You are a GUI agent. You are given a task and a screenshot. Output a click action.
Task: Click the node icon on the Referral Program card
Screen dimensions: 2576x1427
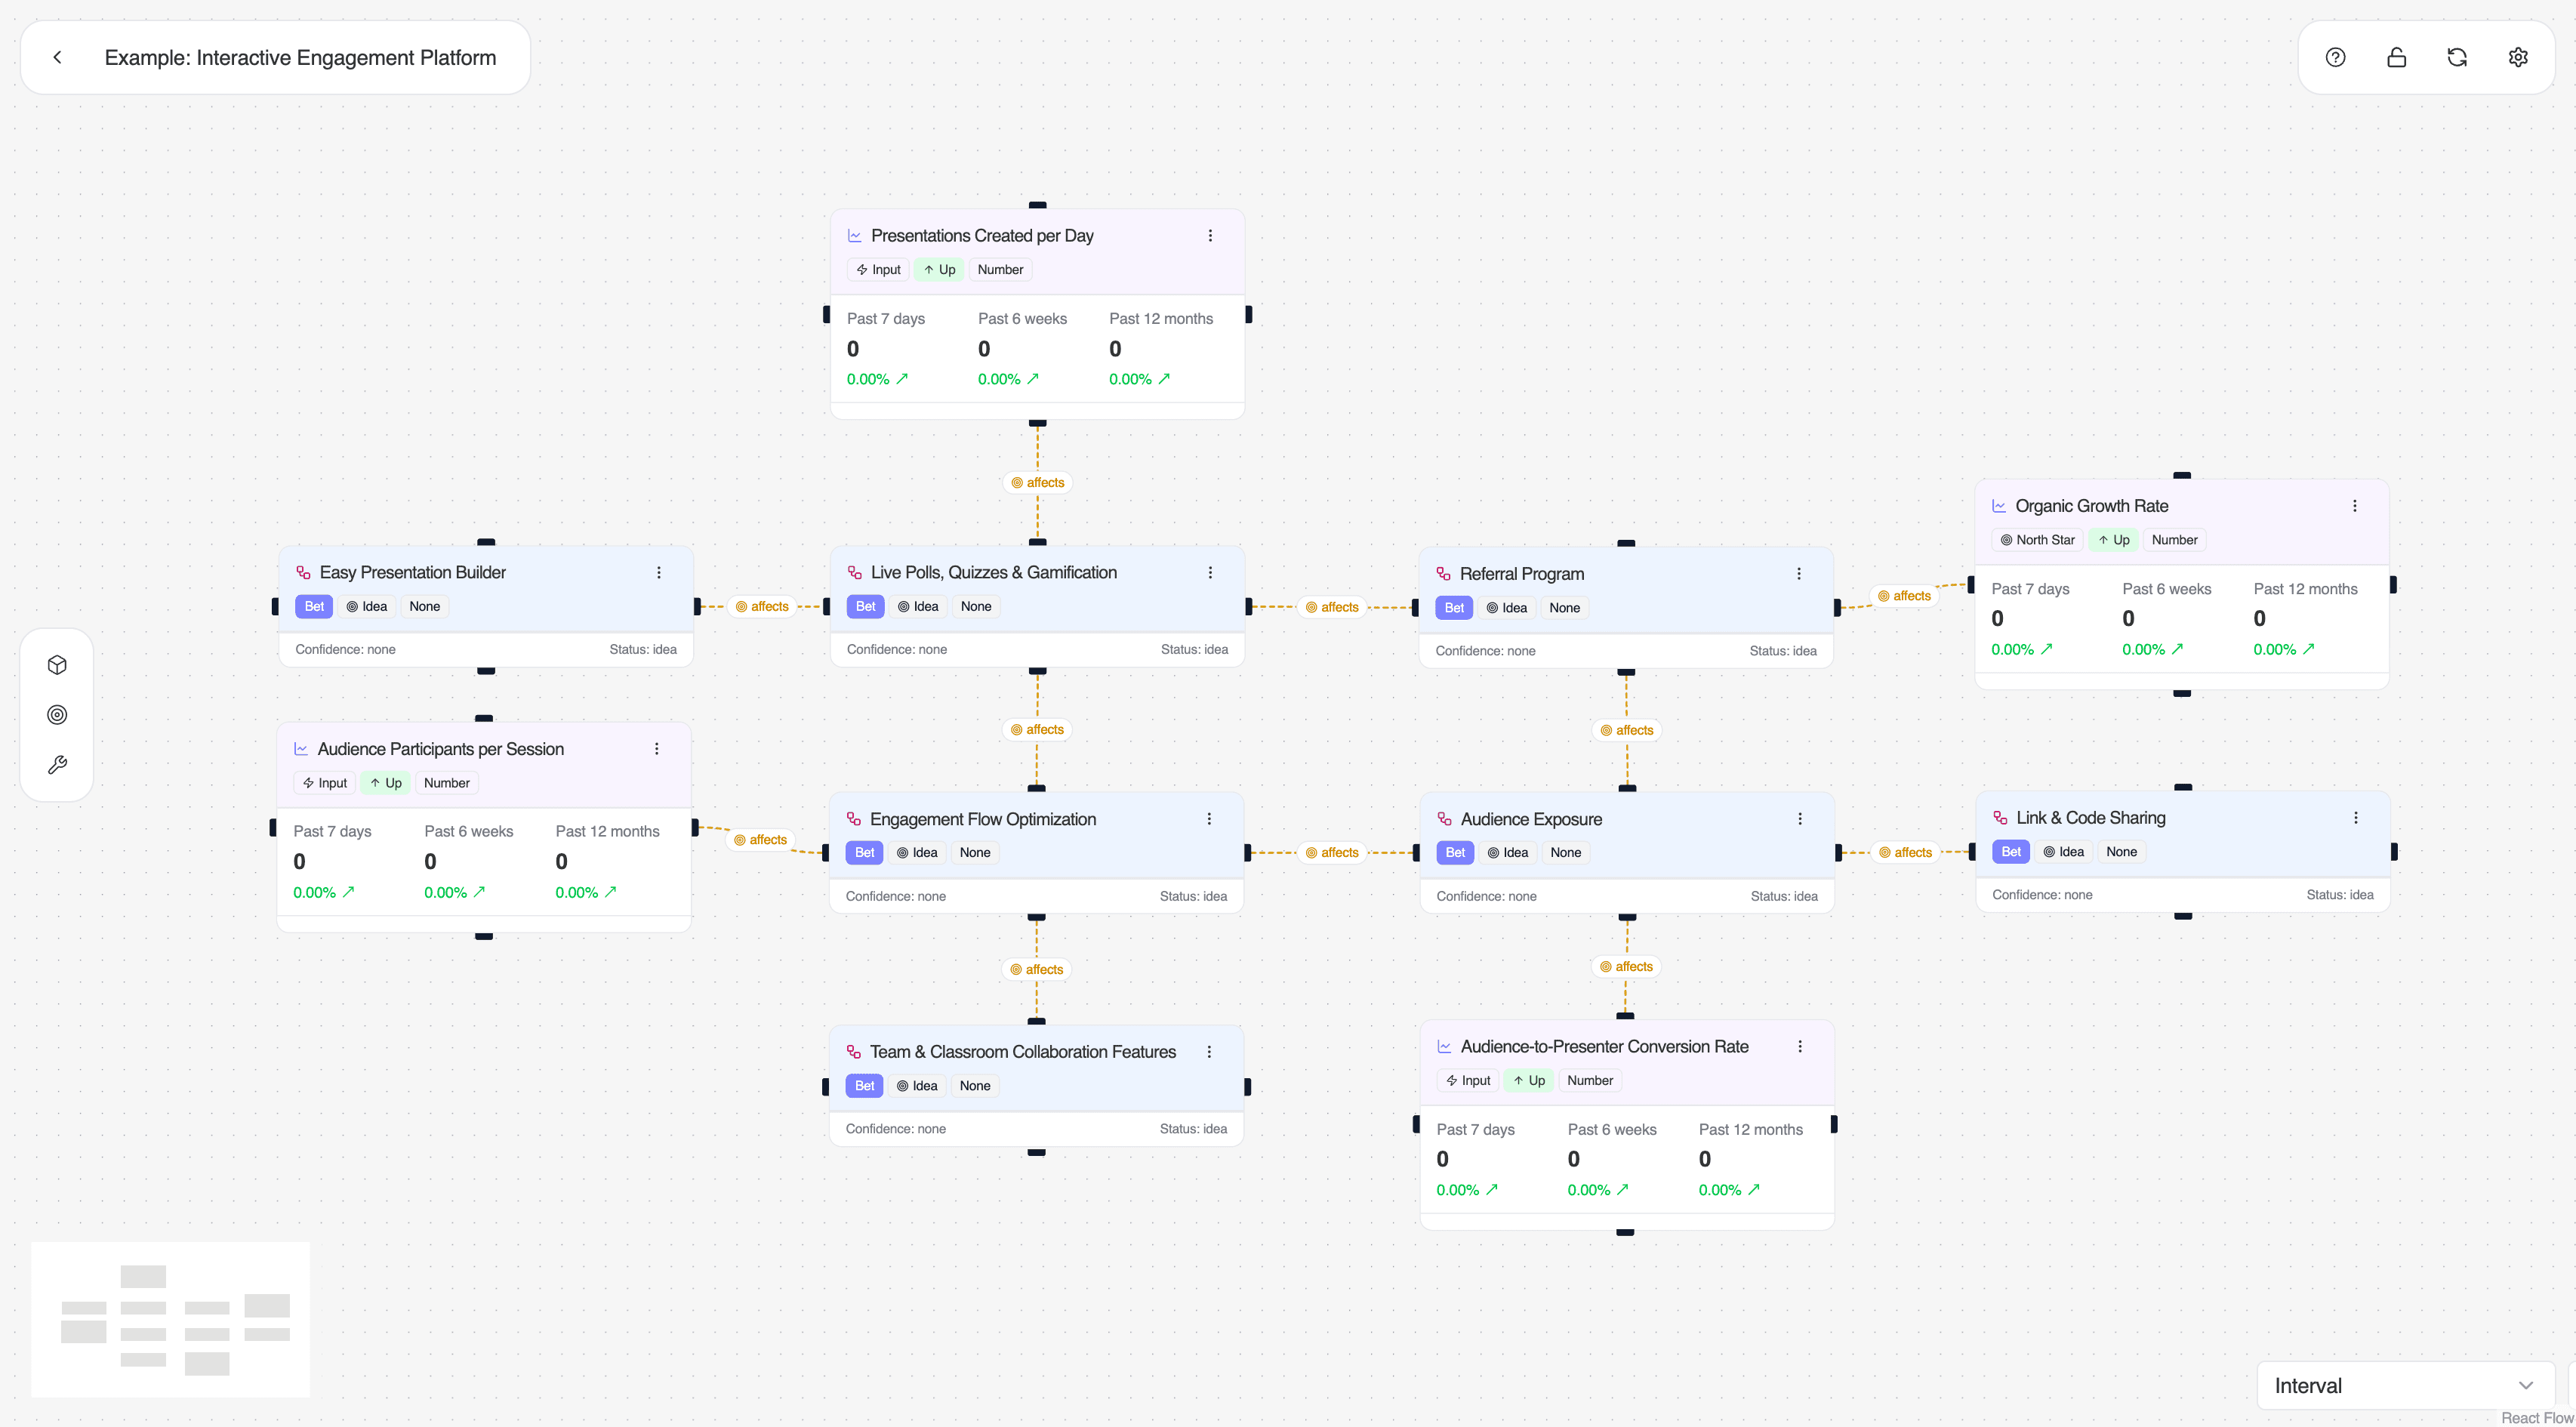pyautogui.click(x=1443, y=573)
